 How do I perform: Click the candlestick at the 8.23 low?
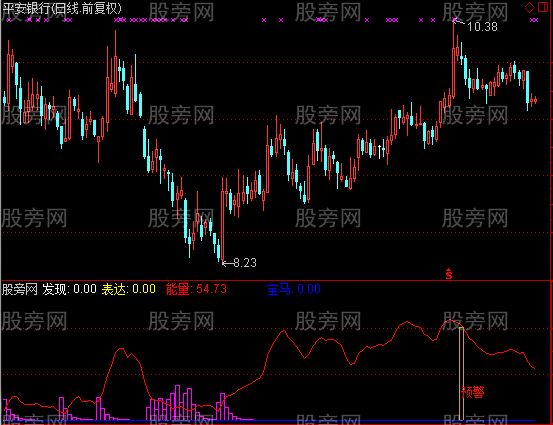[222, 220]
